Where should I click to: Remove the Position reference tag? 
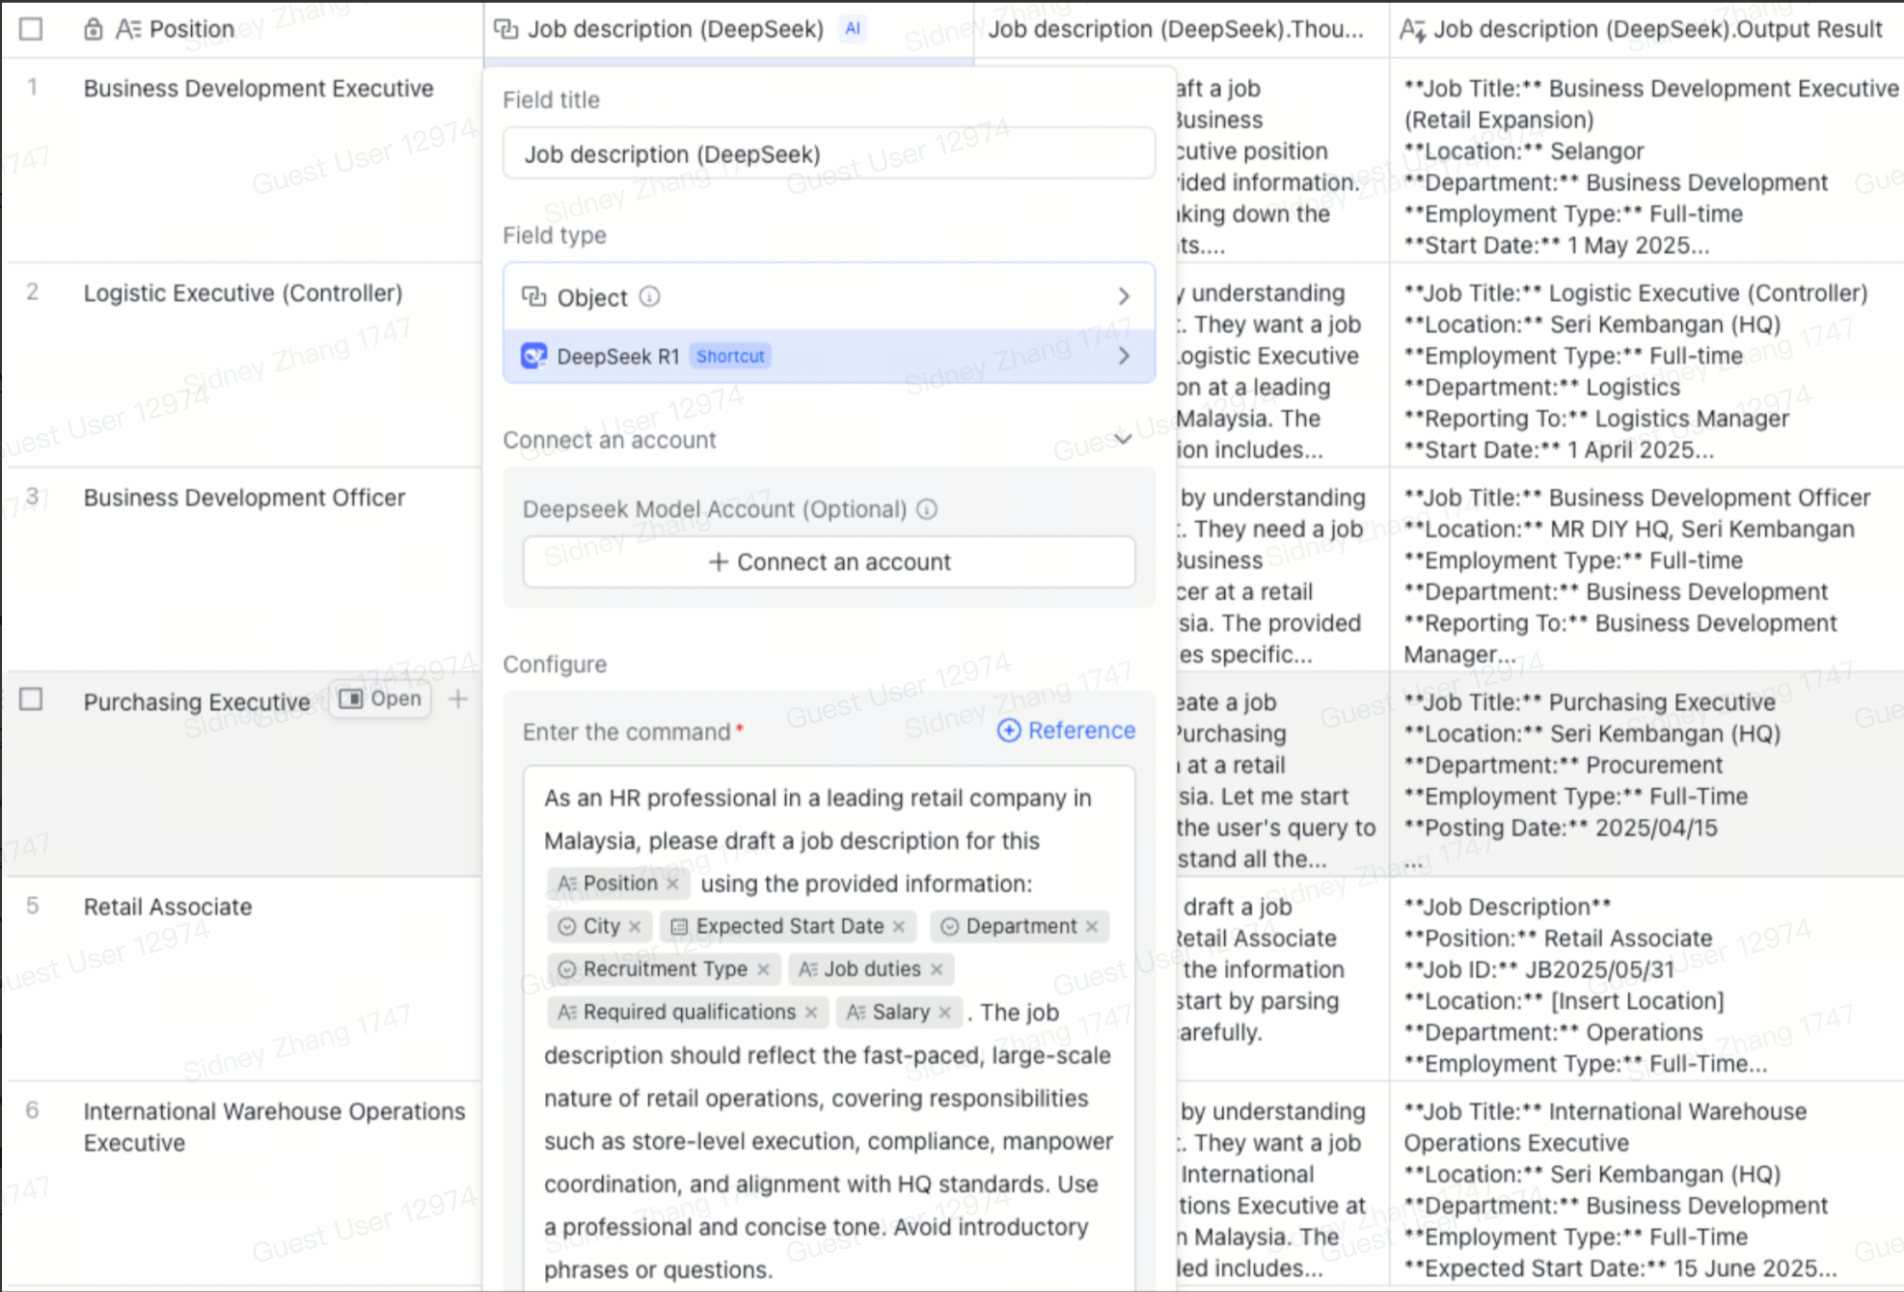tap(673, 884)
